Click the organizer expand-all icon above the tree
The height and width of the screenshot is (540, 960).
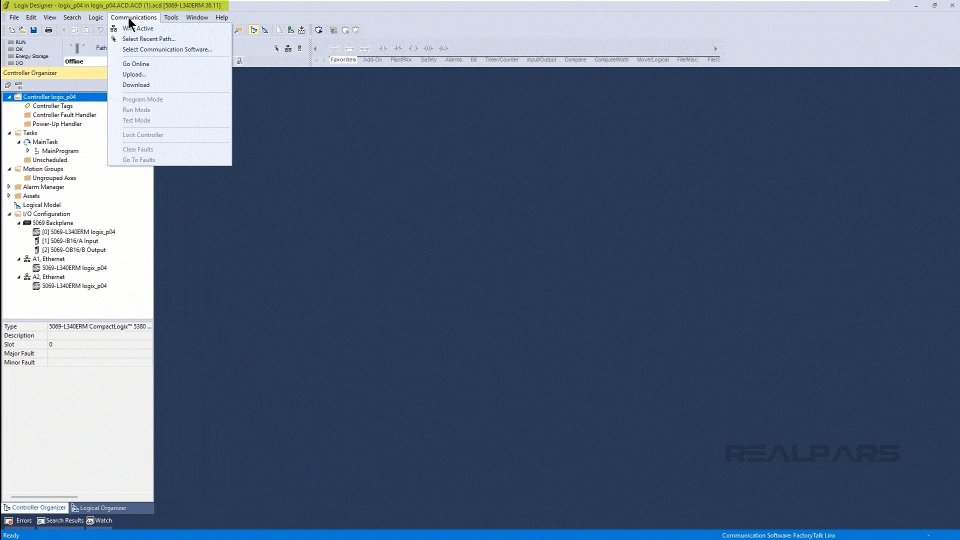[x=18, y=85]
